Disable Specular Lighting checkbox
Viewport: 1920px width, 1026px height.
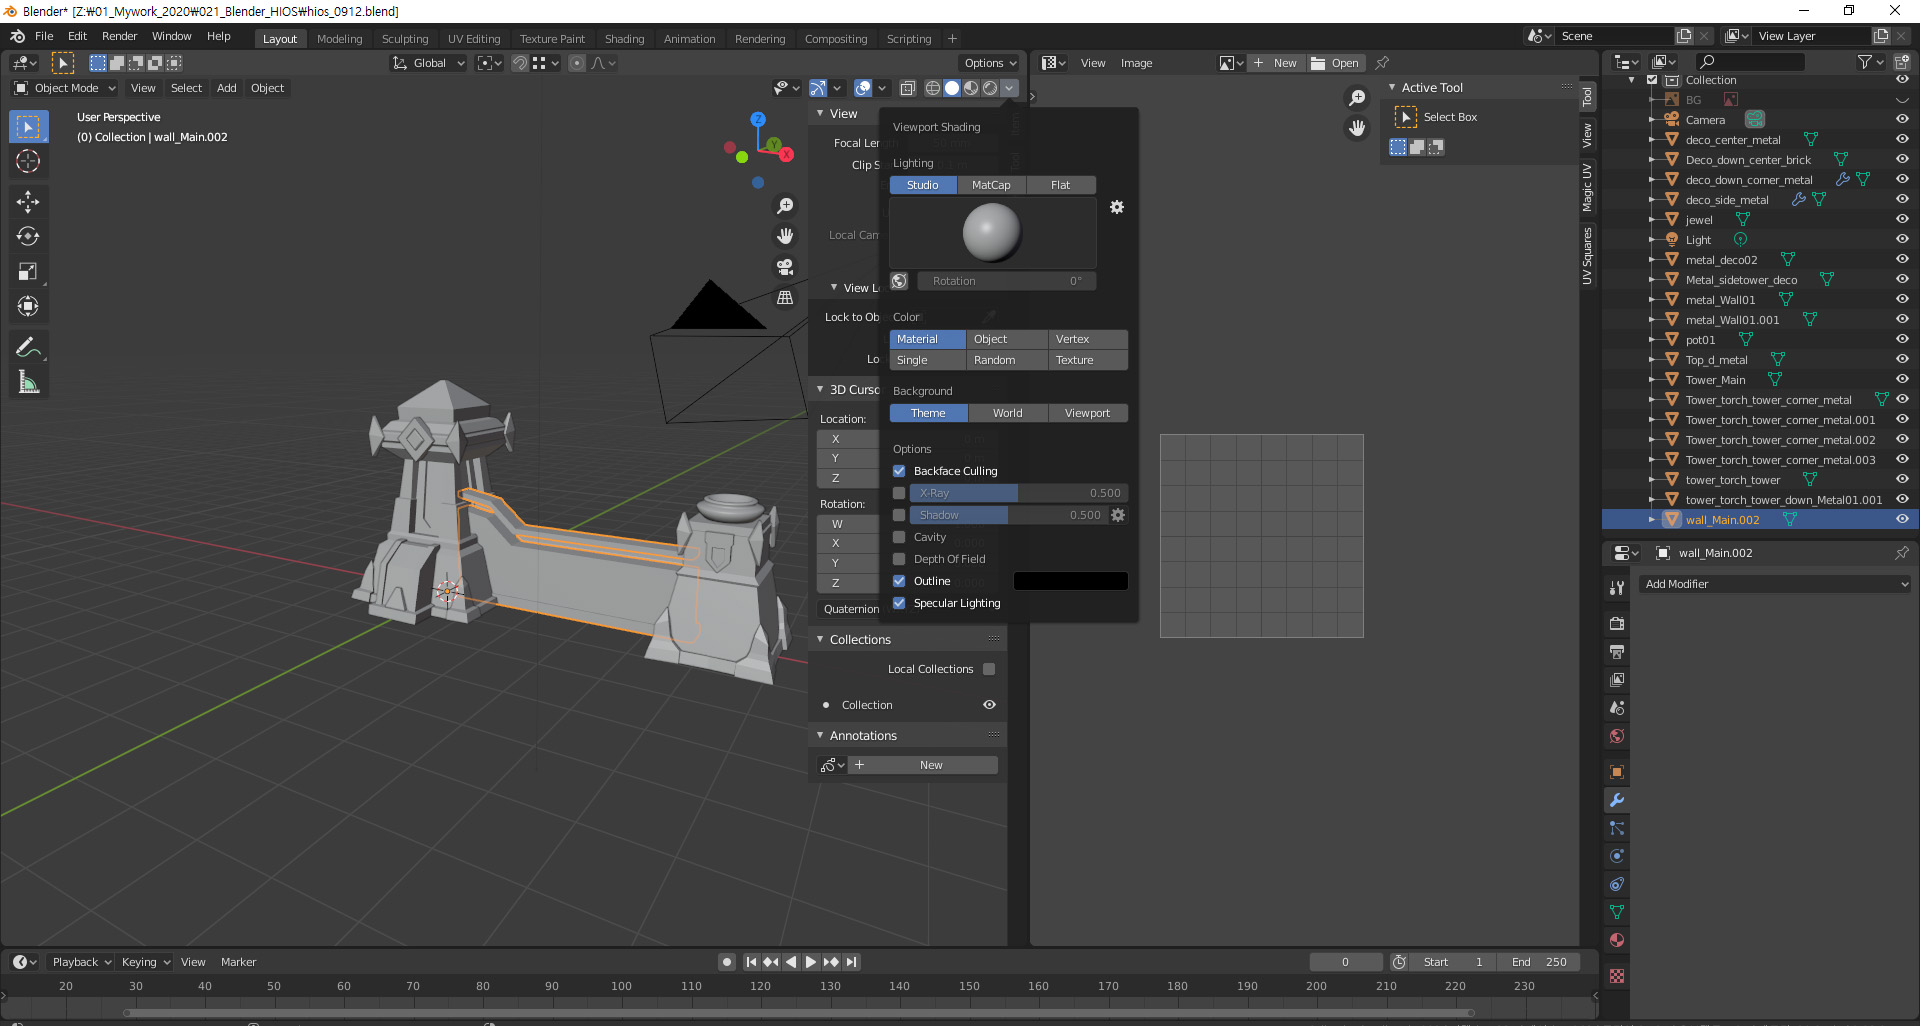(x=899, y=603)
